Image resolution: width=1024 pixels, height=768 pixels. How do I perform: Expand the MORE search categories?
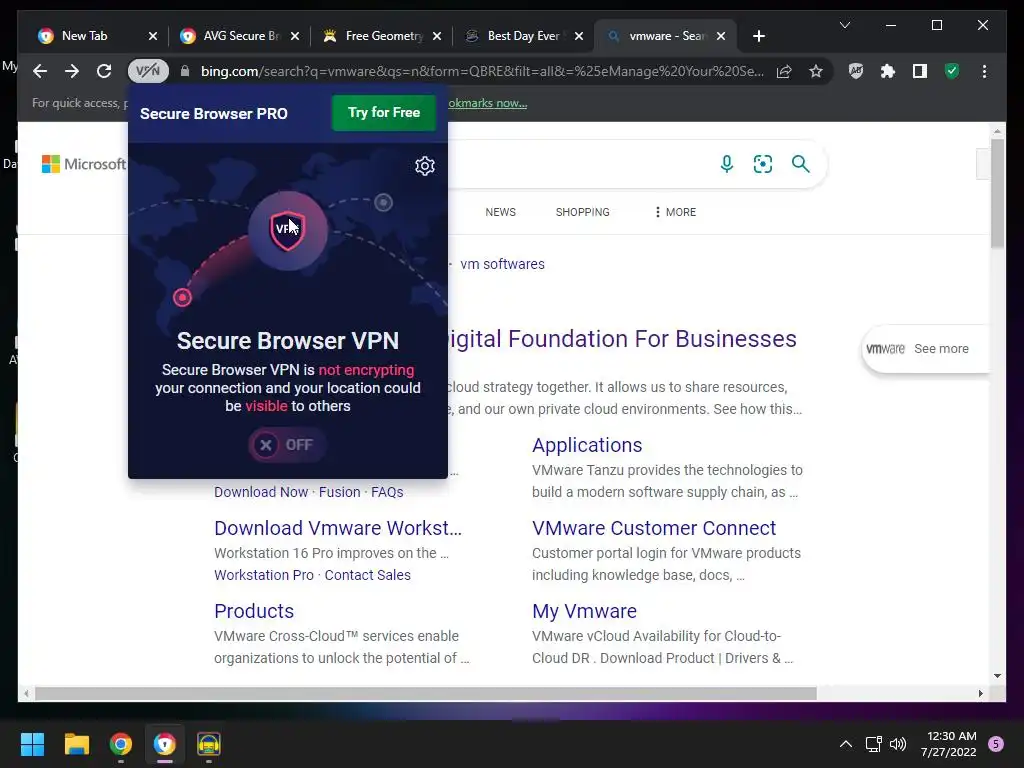tap(675, 212)
